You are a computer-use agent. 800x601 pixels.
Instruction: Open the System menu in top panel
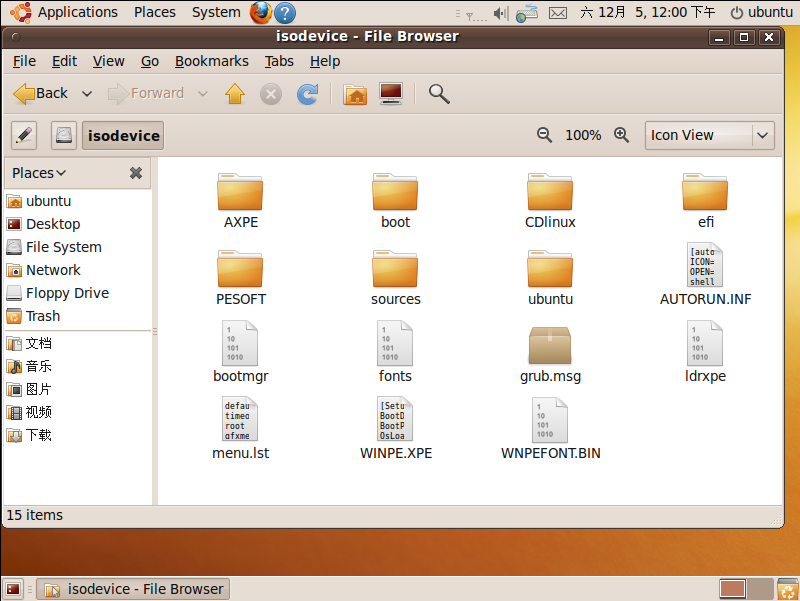[216, 12]
